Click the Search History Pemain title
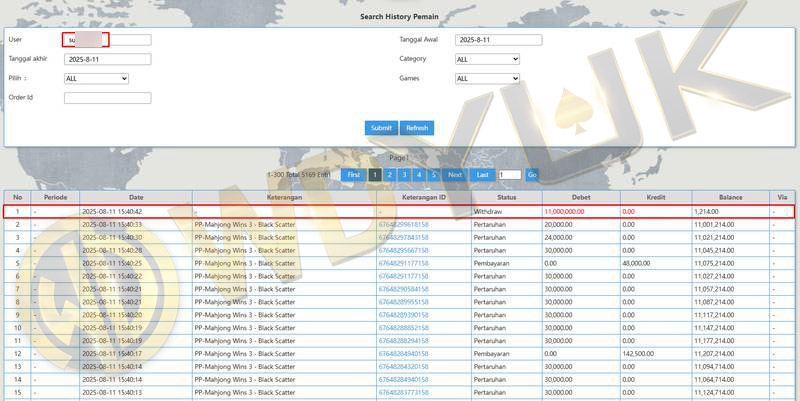 [399, 17]
